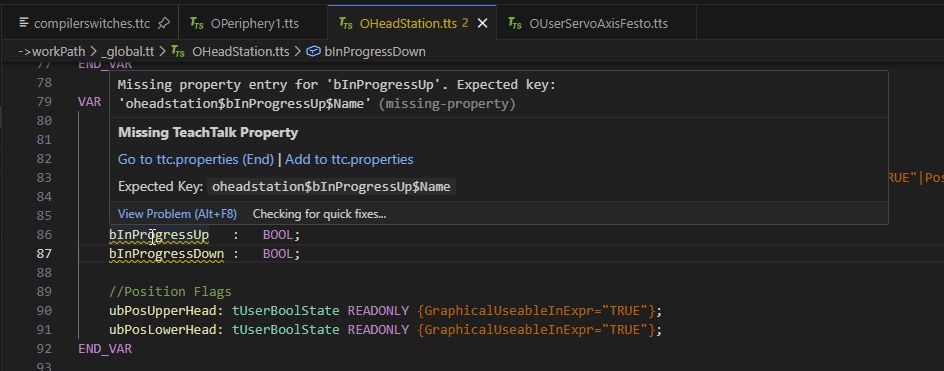Click the file icon on compilerswitches.ttc tab
This screenshot has height=371, width=944.
pyautogui.click(x=24, y=23)
